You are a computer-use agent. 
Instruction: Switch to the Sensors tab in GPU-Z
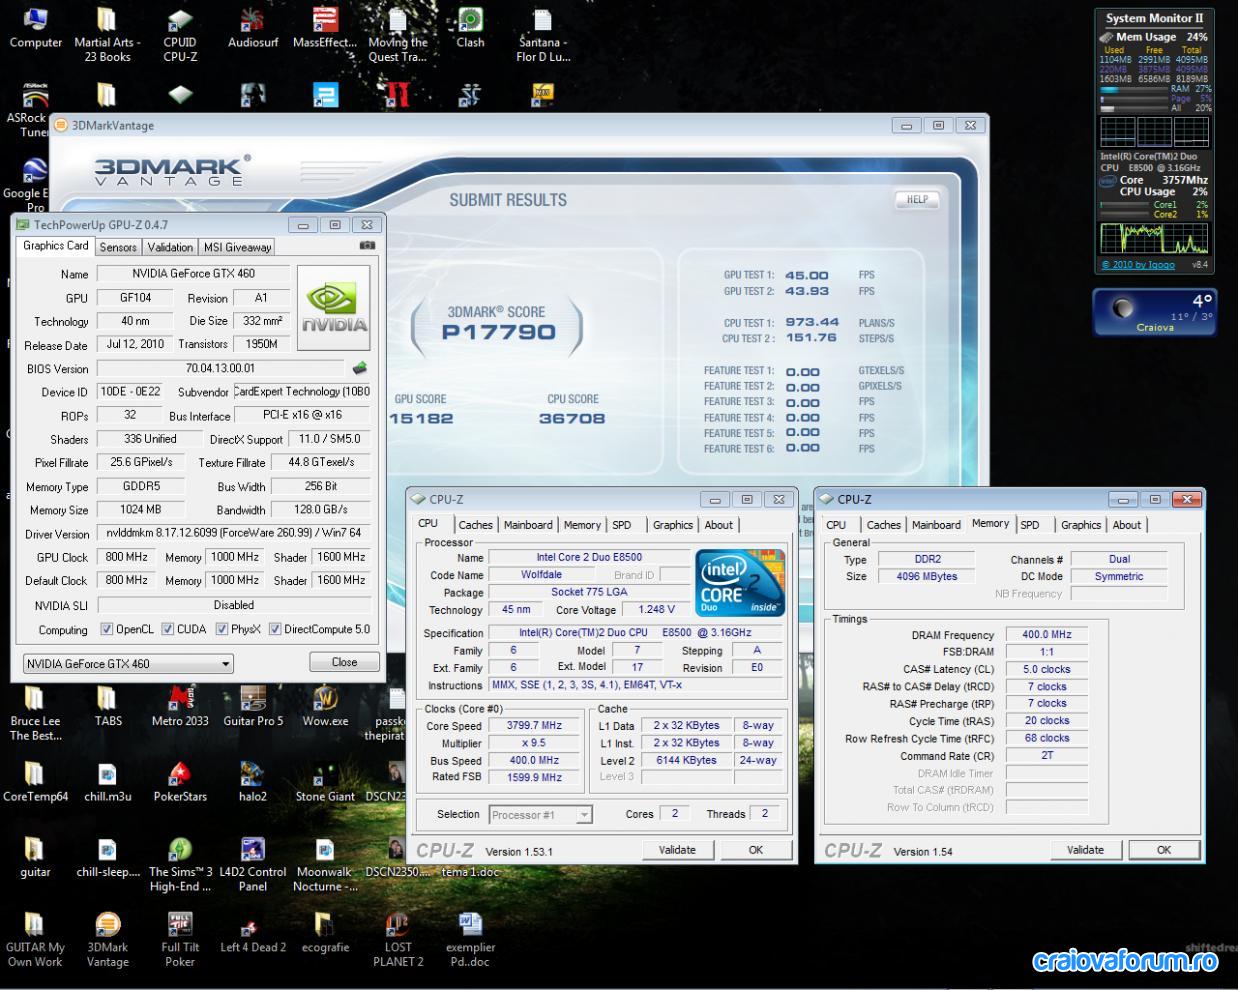pos(118,247)
